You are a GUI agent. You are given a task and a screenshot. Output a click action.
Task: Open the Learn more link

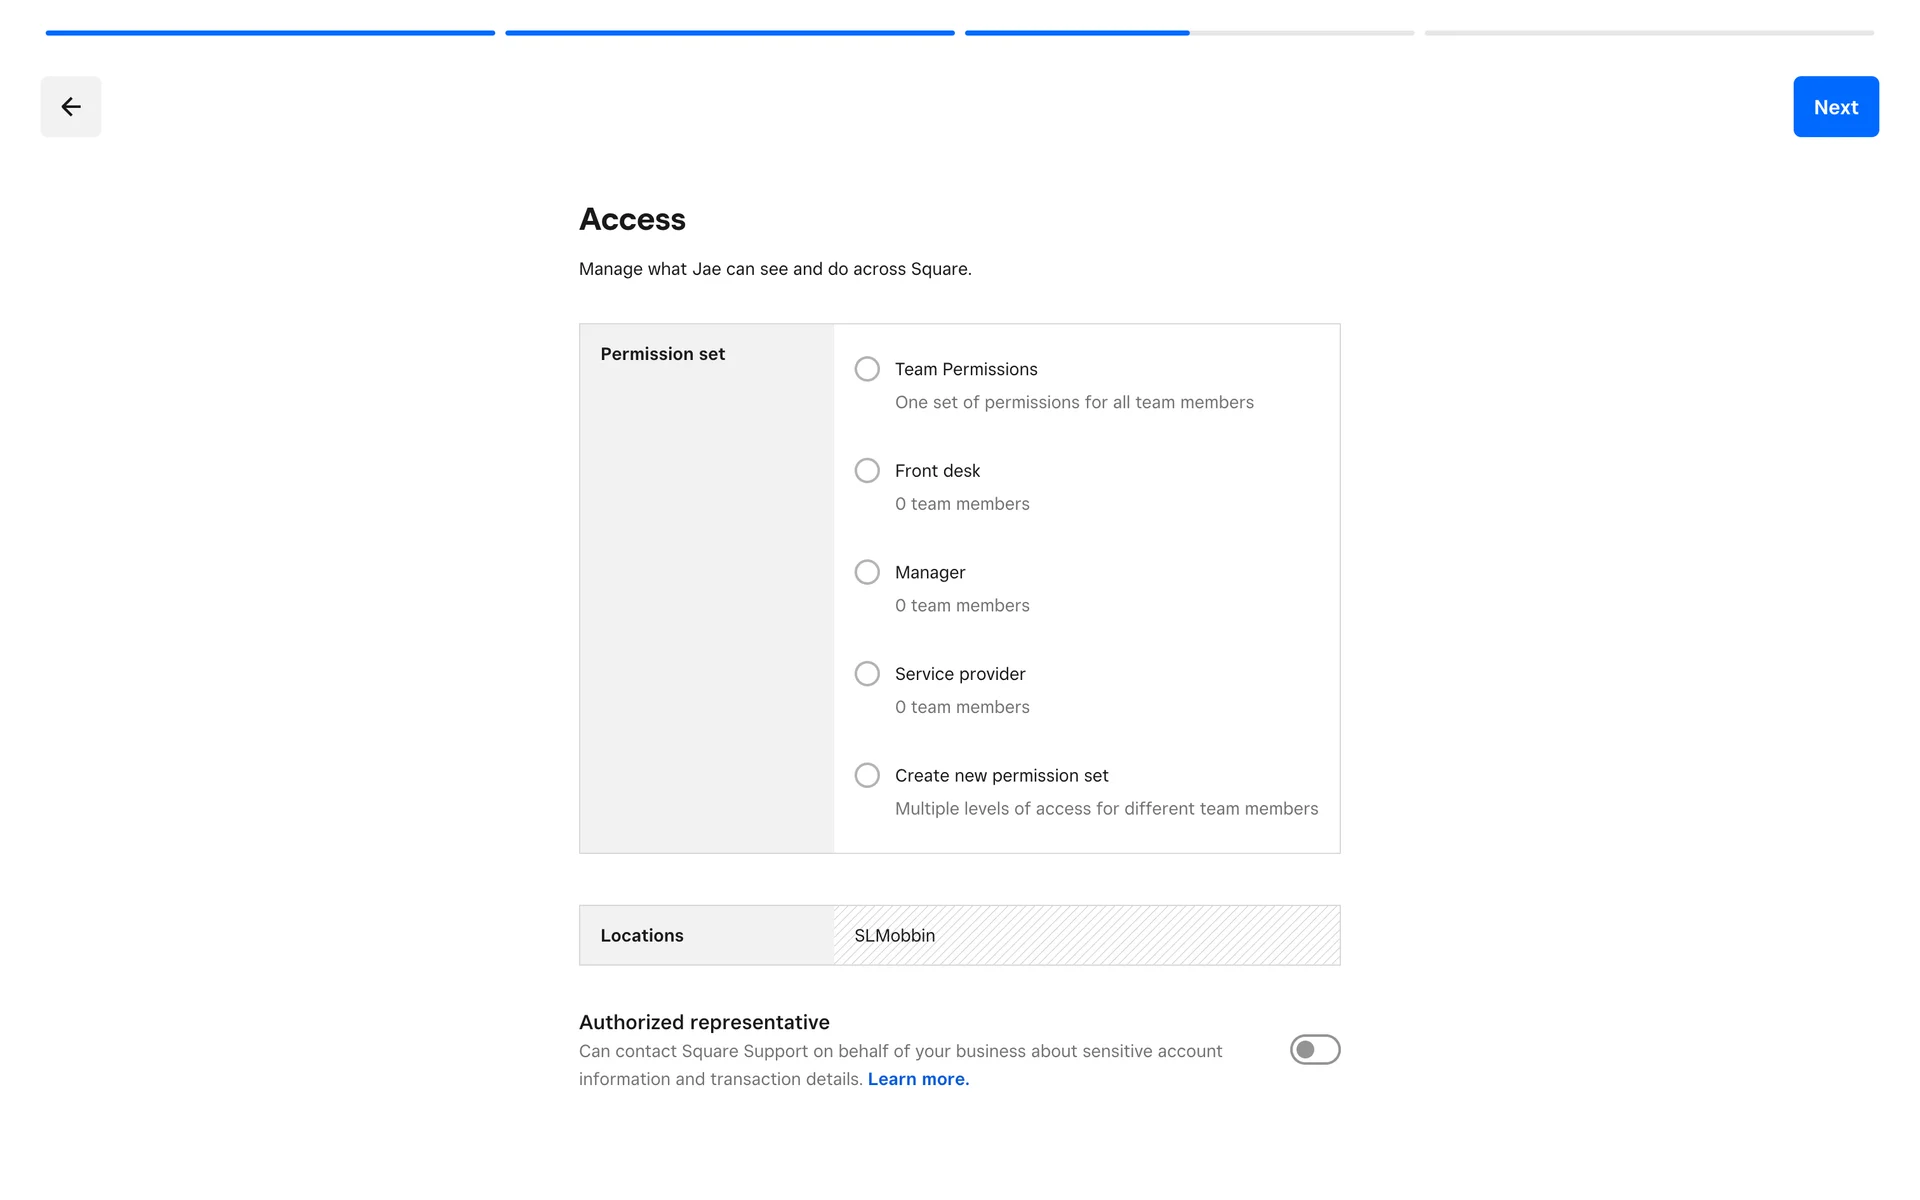(918, 1079)
